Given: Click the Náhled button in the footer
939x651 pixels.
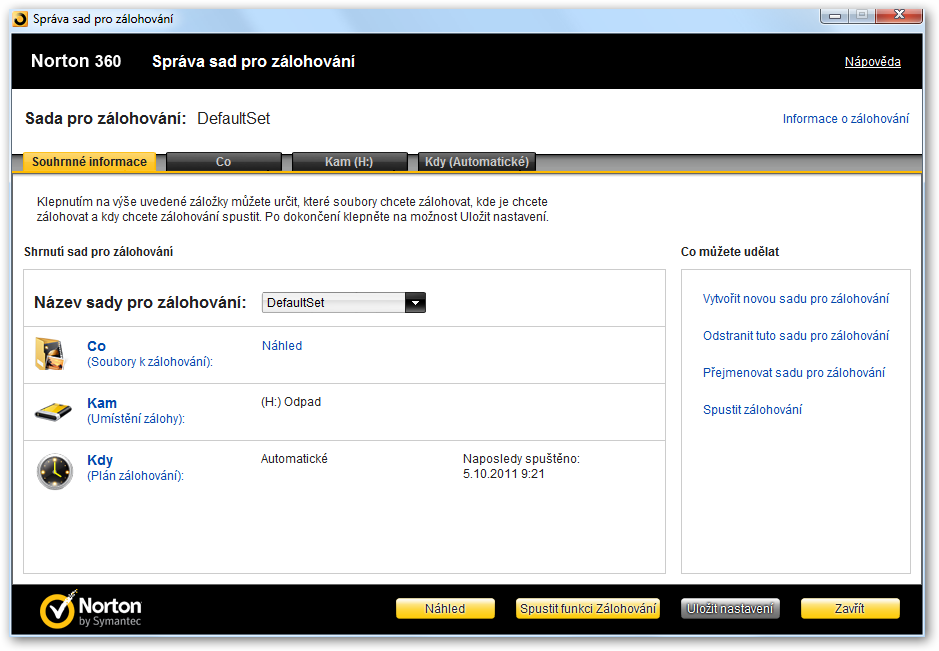Looking at the screenshot, I should pyautogui.click(x=445, y=608).
